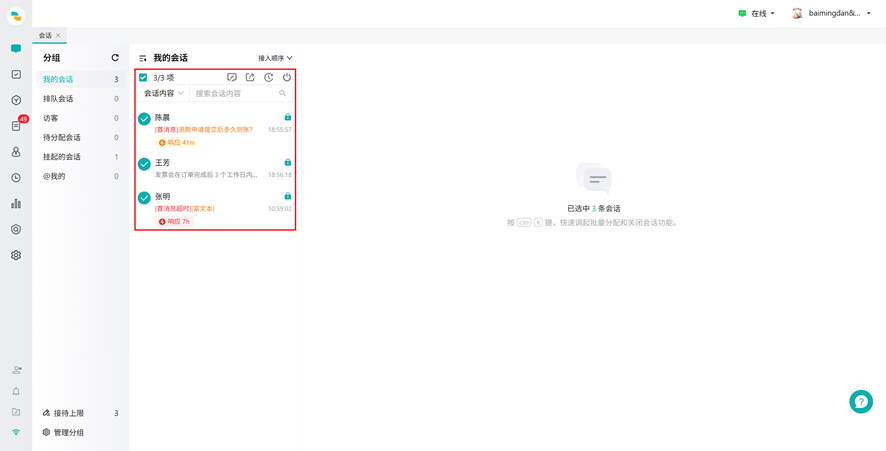The height and width of the screenshot is (451, 886).
Task: Open the settings gear sidebar icon
Action: click(x=16, y=255)
